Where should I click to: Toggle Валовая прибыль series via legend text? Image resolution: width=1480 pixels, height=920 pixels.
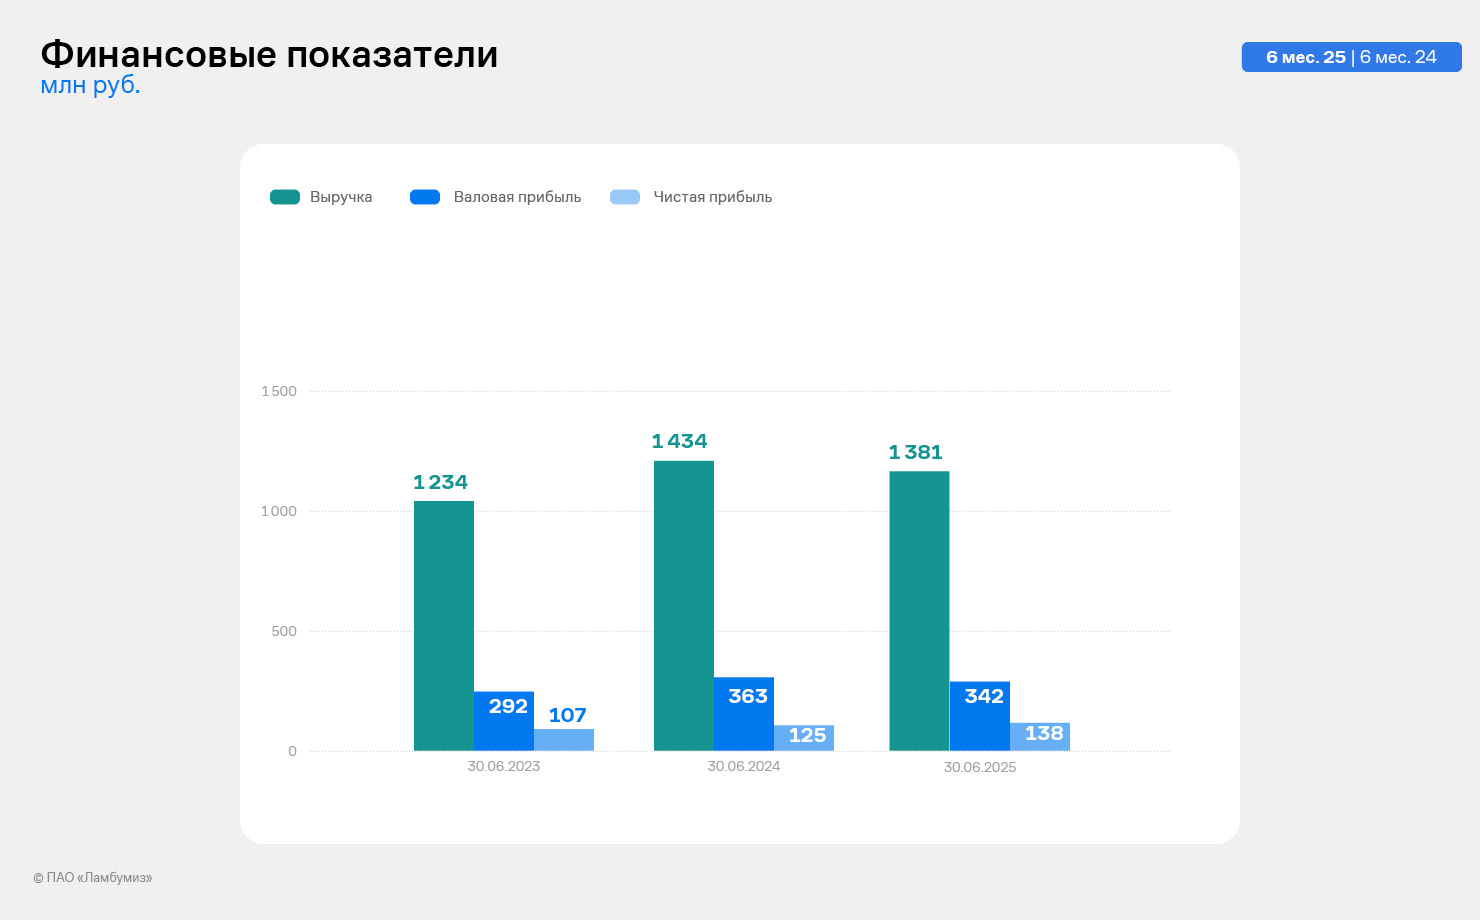click(517, 197)
